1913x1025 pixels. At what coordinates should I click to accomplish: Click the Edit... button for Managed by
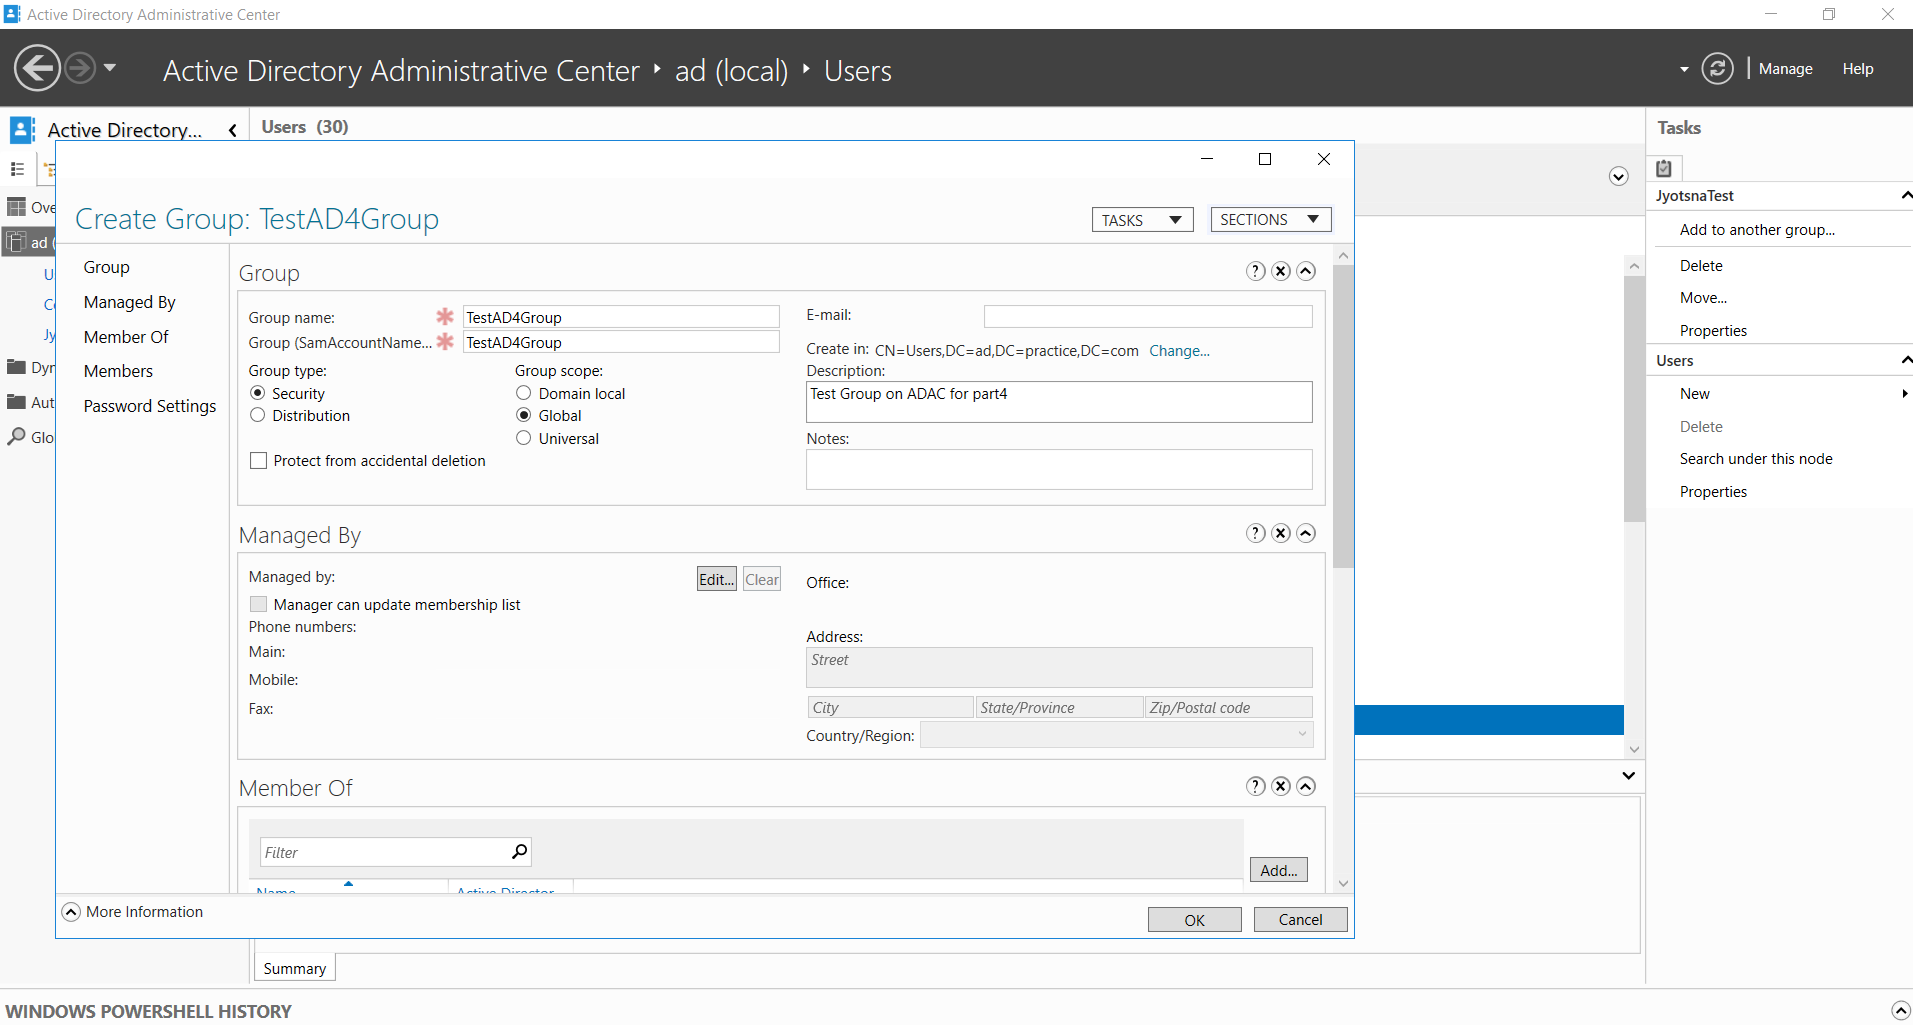coord(716,579)
